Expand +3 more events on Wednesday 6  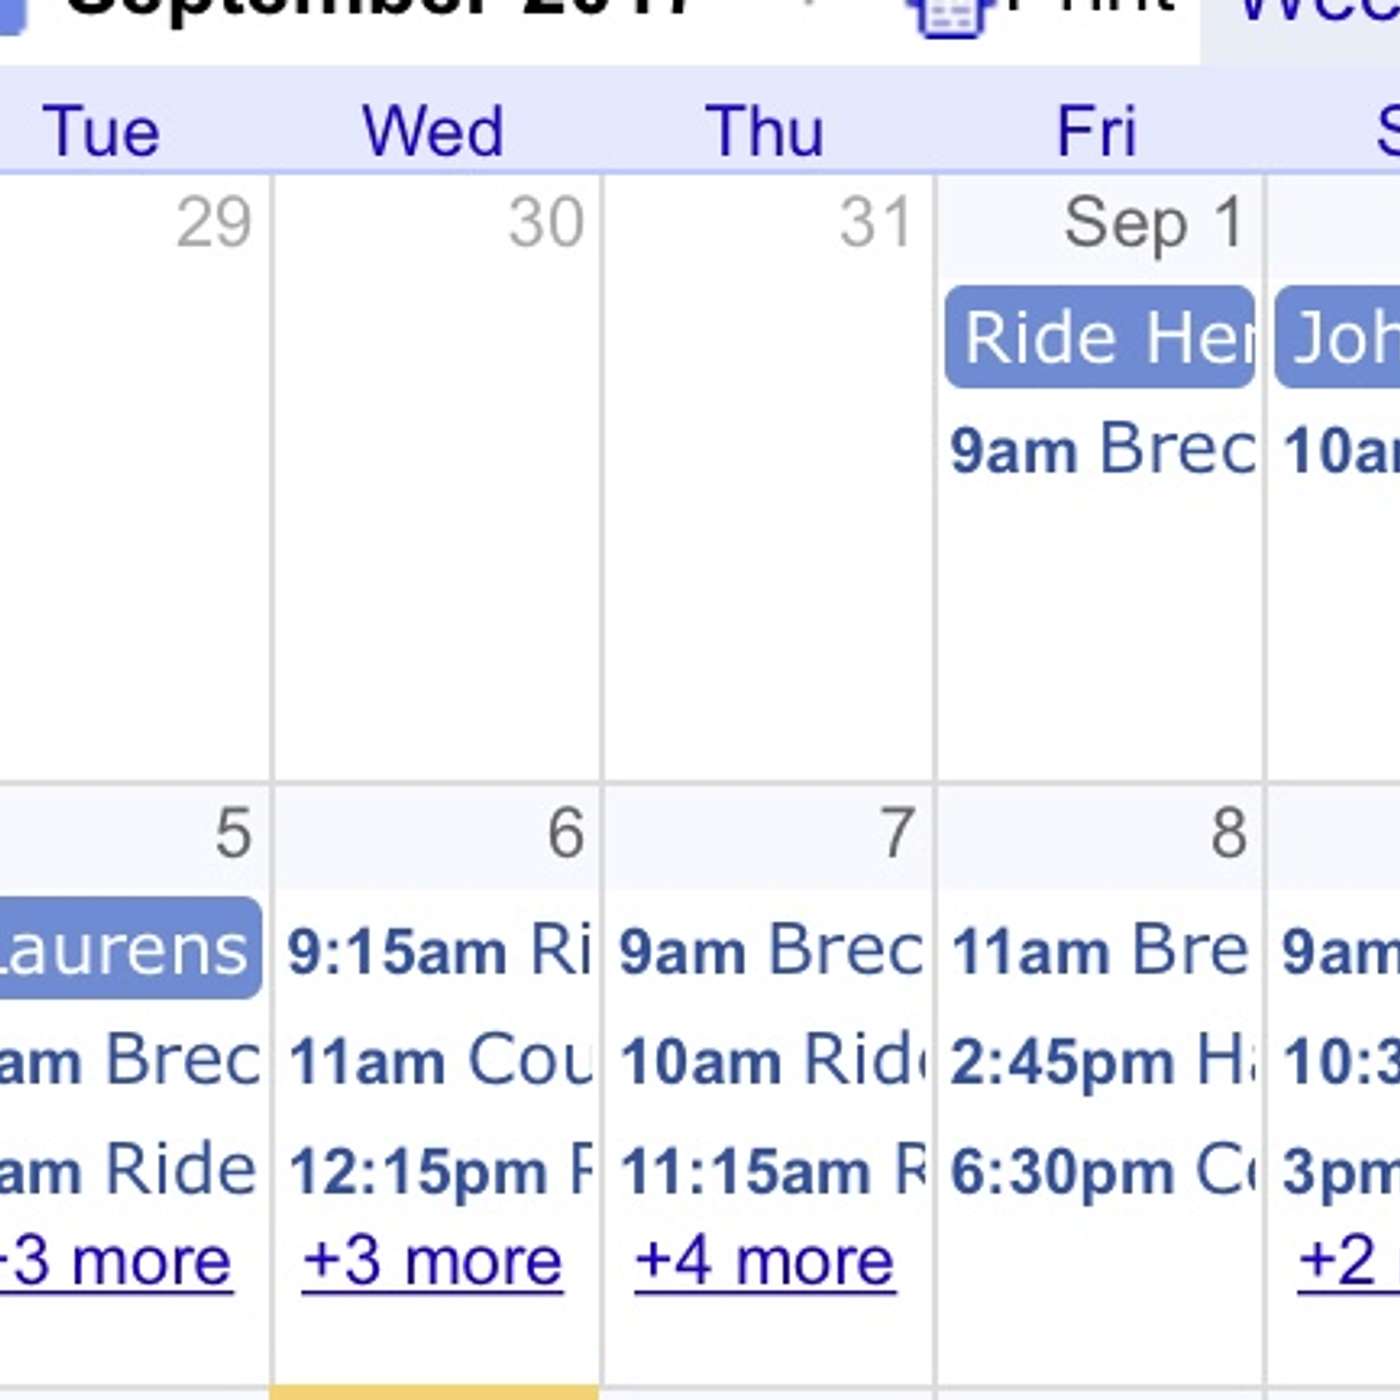(x=432, y=1261)
